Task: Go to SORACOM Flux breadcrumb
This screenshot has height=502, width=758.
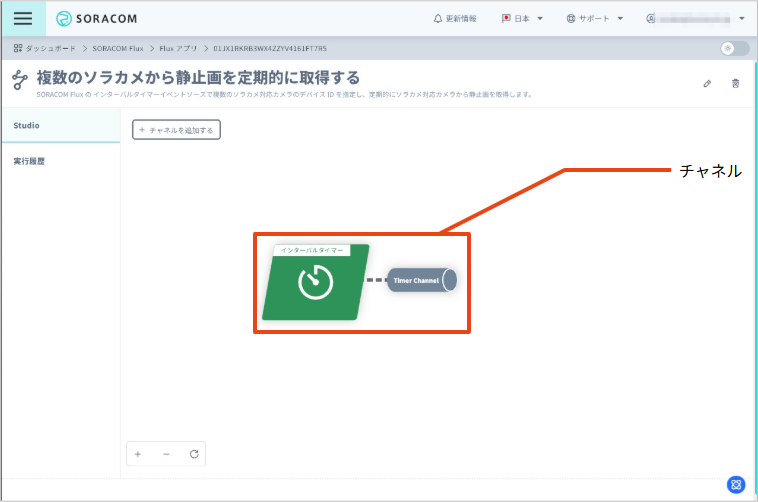Action: click(118, 48)
